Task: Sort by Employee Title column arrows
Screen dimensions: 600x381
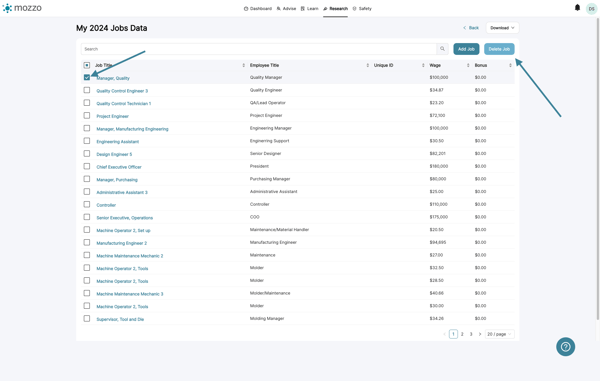Action: 368,65
